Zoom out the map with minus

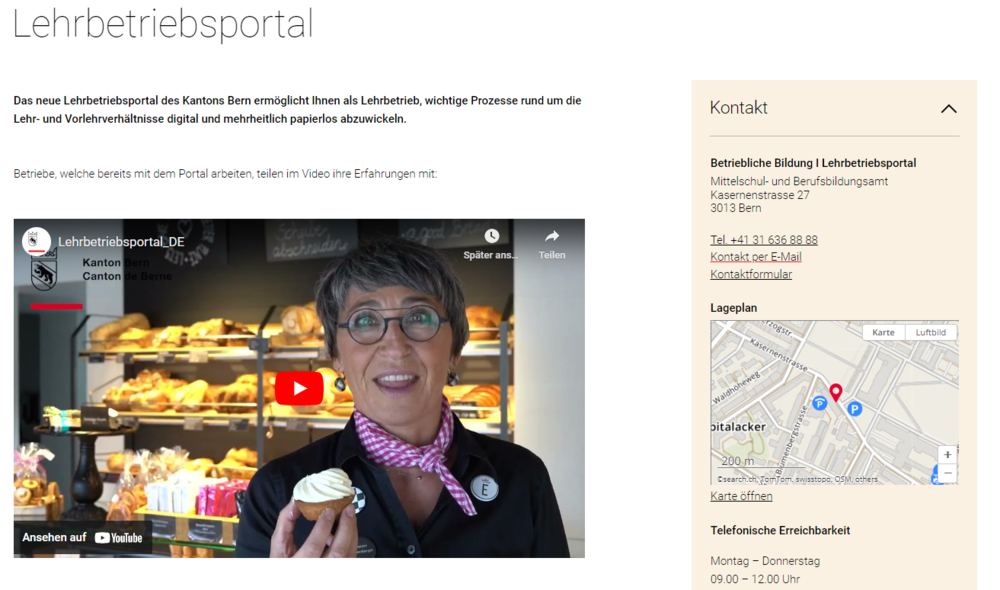tap(947, 473)
